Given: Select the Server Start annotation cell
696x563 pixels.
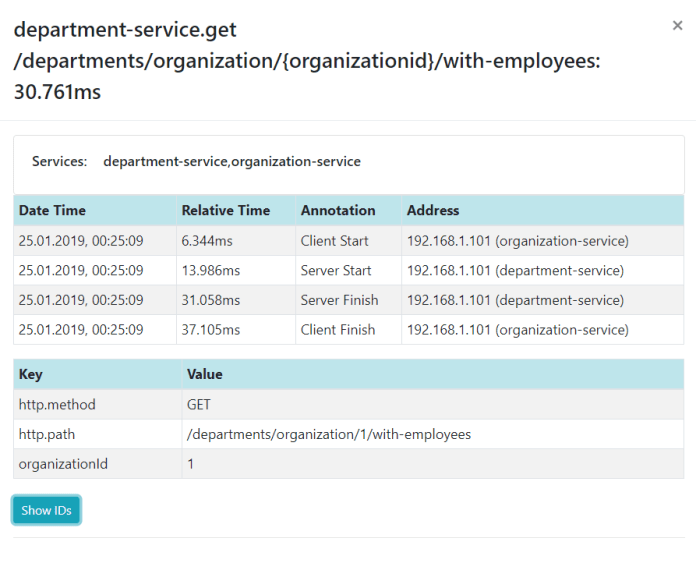Looking at the screenshot, I should click(335, 271).
